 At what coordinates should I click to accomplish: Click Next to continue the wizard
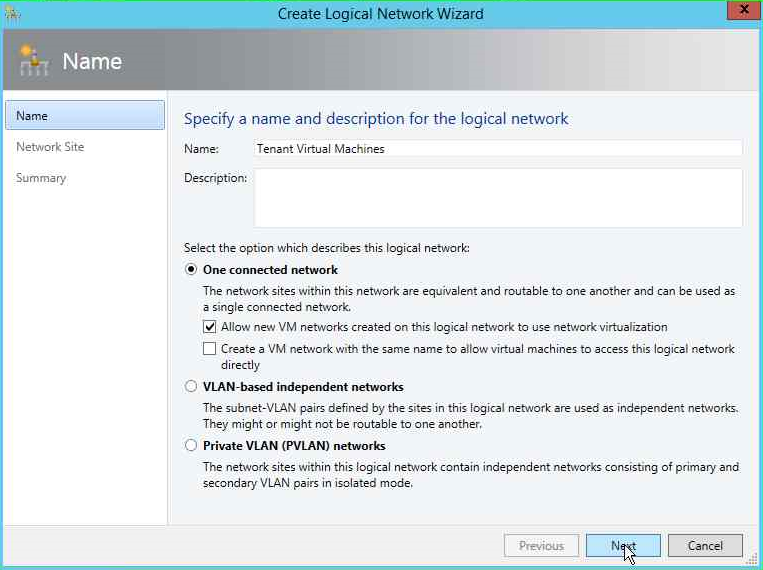623,546
